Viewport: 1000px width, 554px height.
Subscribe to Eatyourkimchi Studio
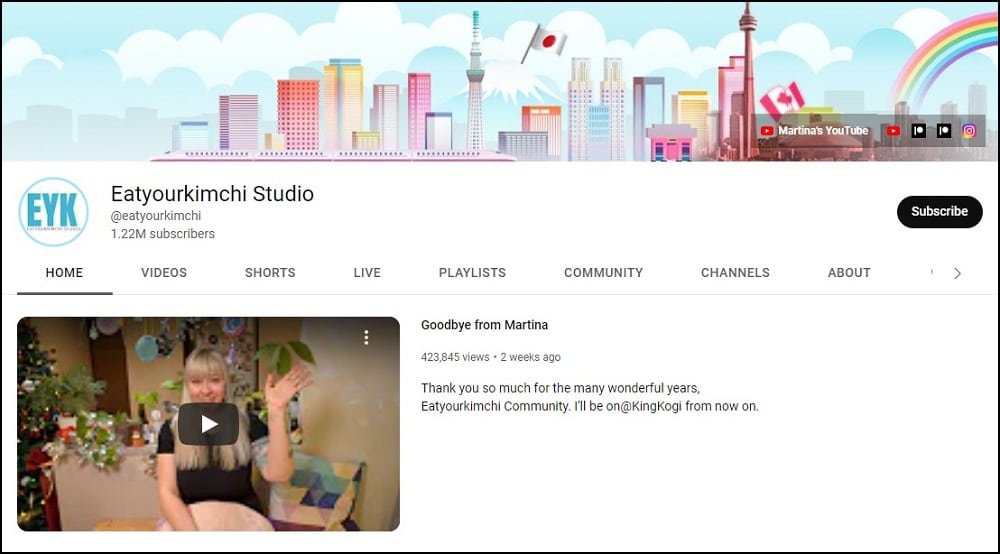(939, 212)
